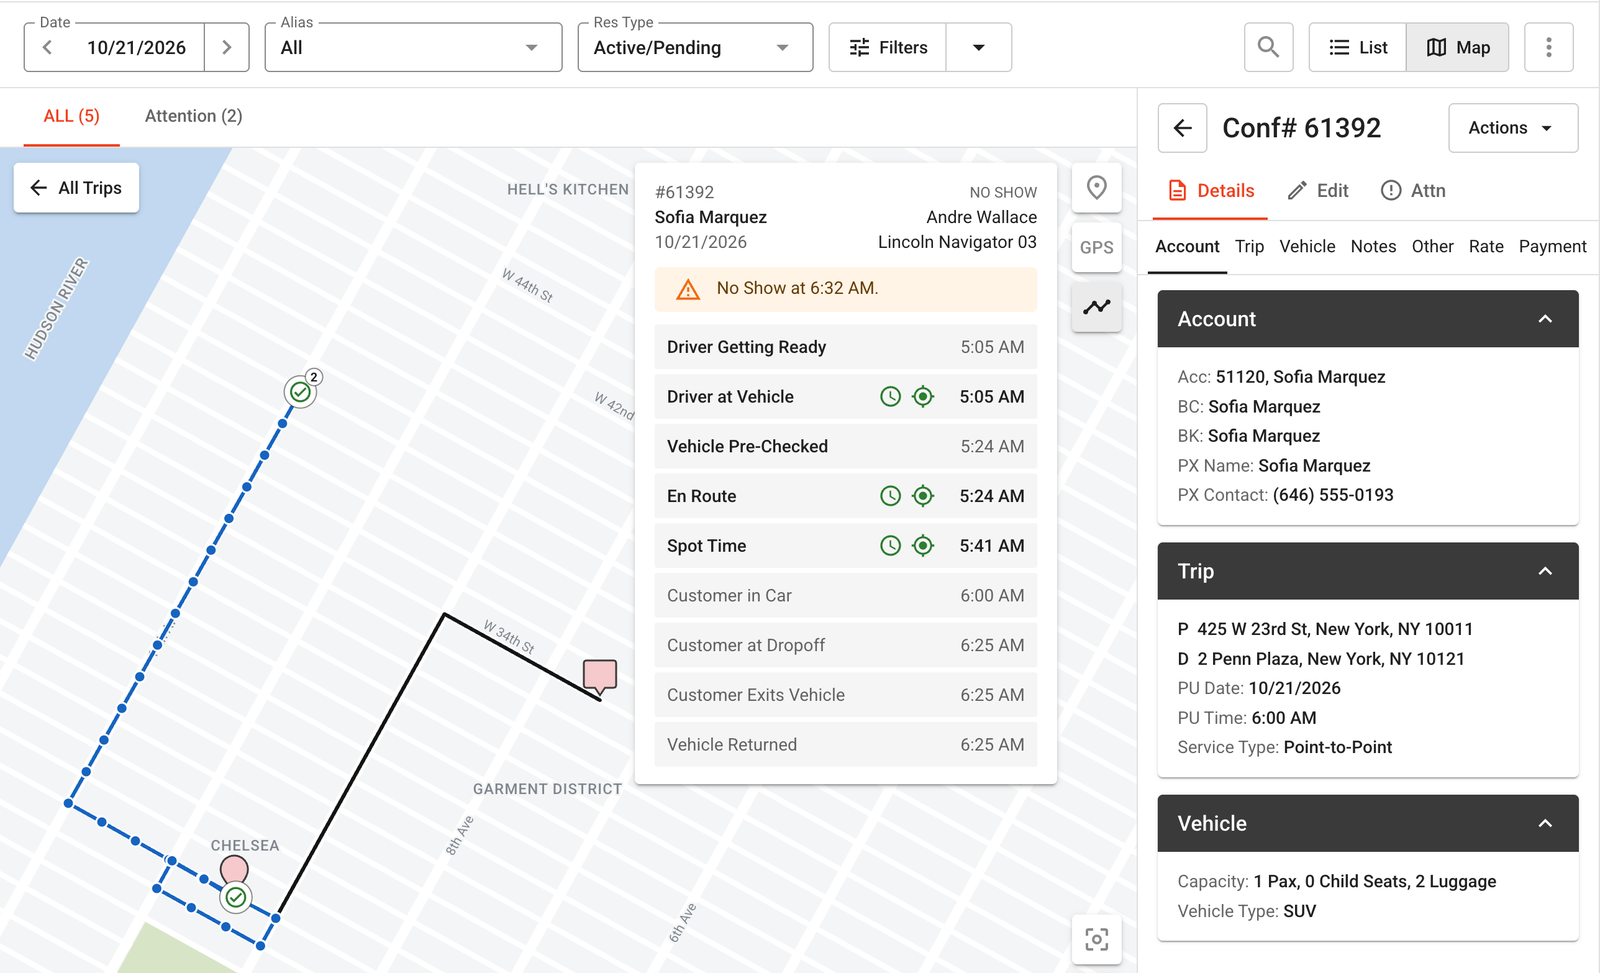
Task: Click the search magnifier icon
Action: pos(1268,47)
